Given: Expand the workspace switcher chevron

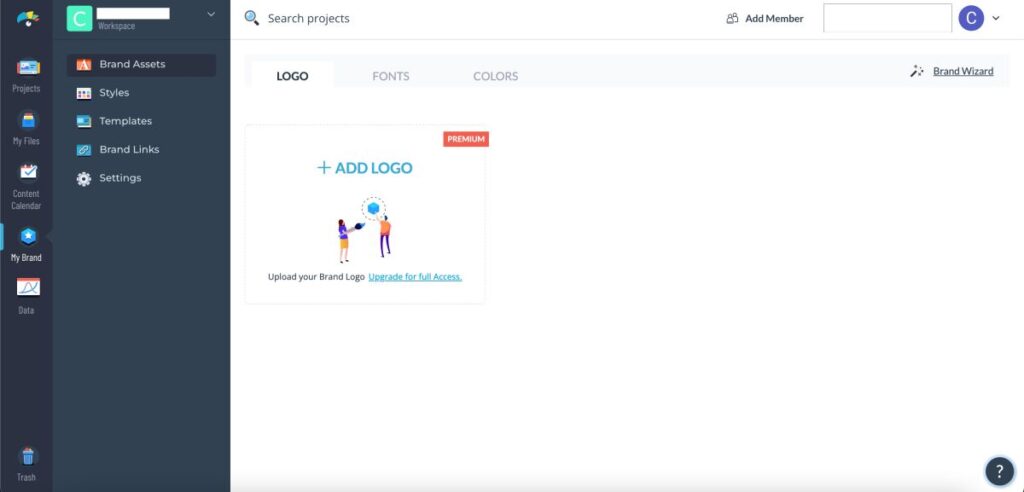Looking at the screenshot, I should [x=210, y=14].
